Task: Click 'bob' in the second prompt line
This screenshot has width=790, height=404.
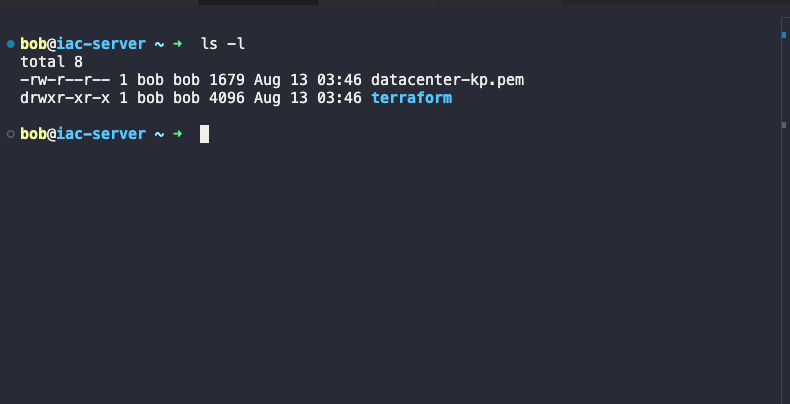Action: pos(33,134)
